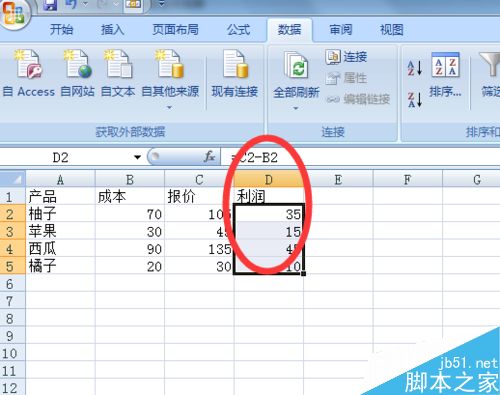
Task: Import data from text file icon
Action: pyautogui.click(x=118, y=64)
